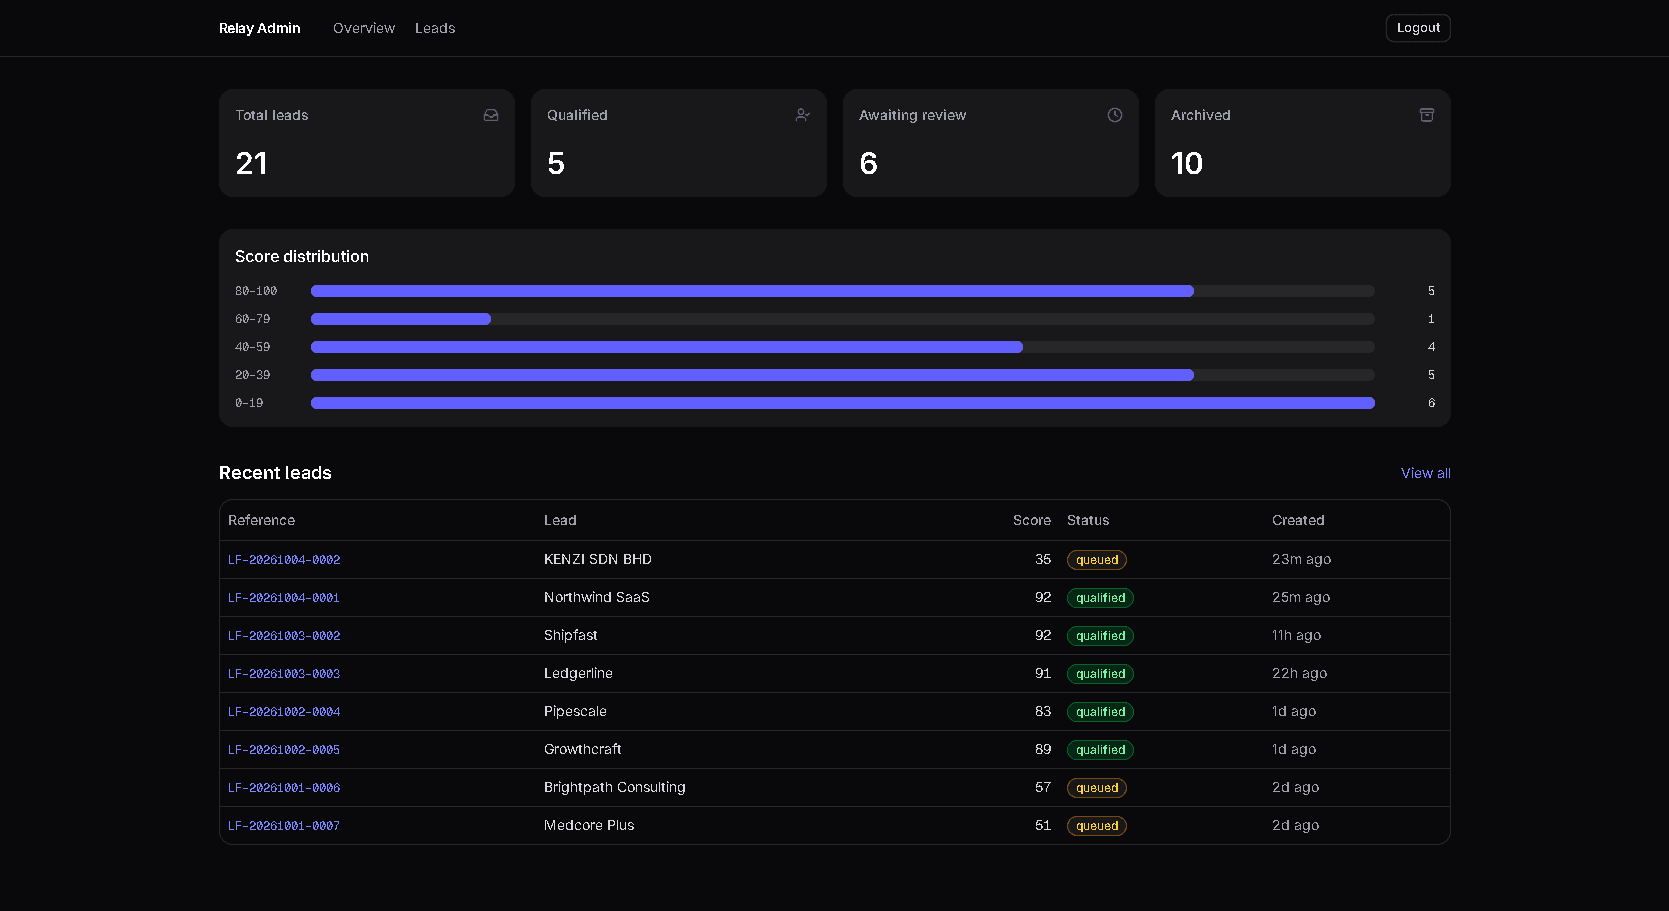Open lead reference LF-20261003-0002
The image size is (1669, 911).
click(284, 636)
